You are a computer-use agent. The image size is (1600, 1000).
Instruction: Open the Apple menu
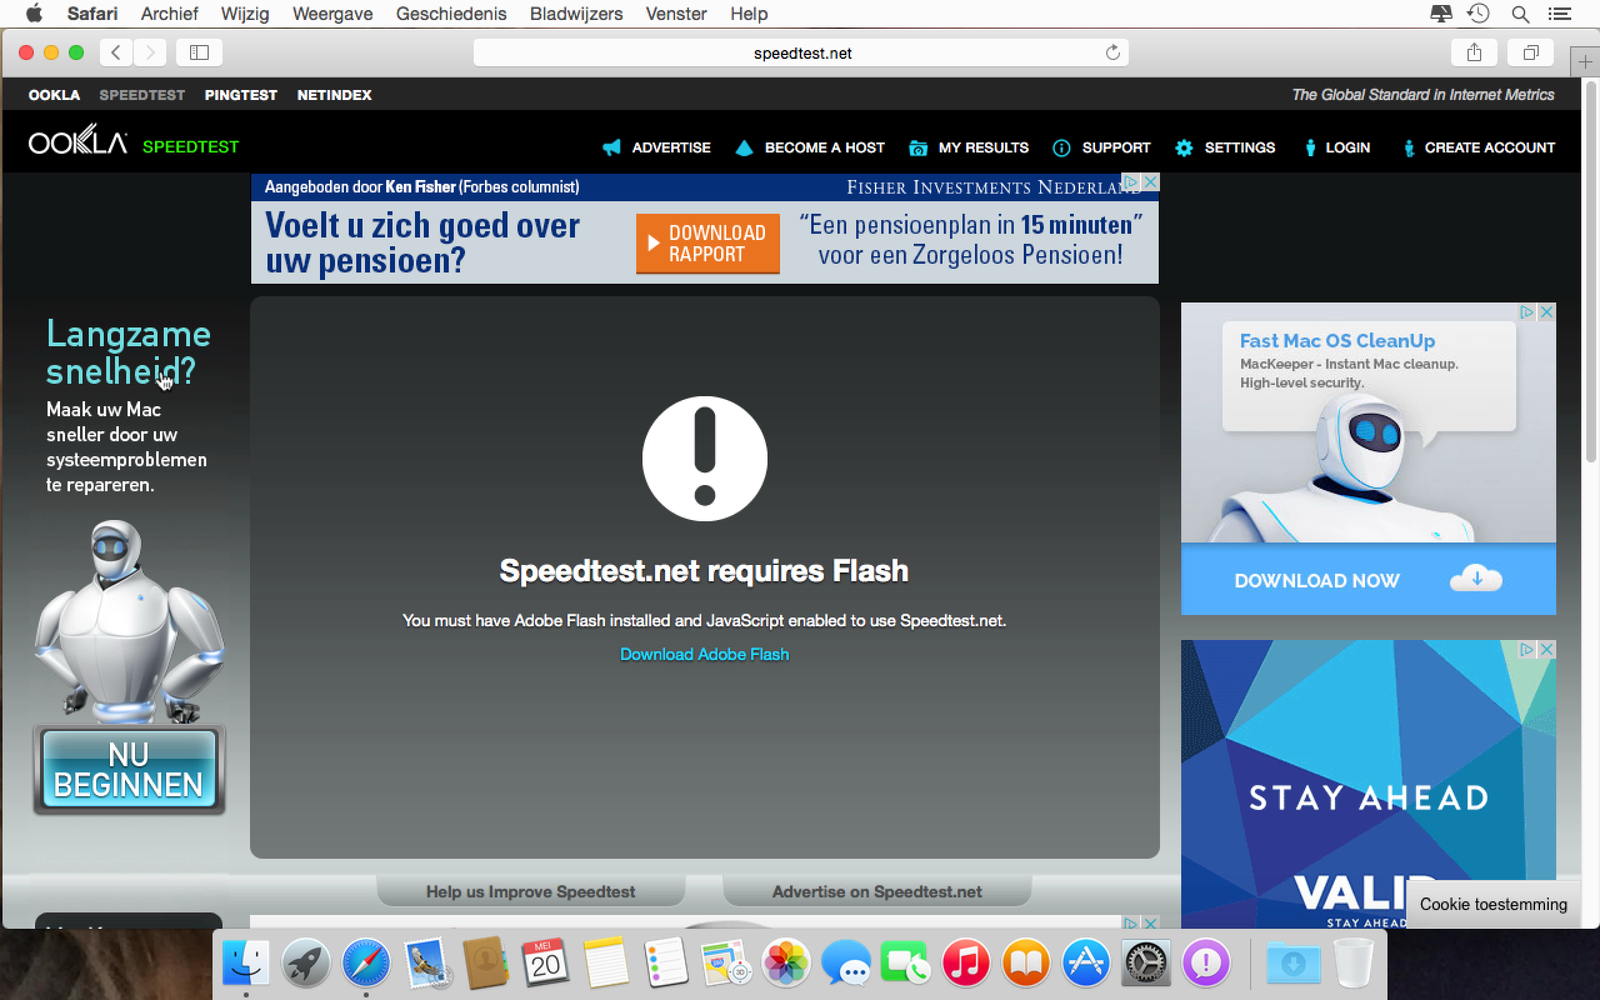tap(34, 14)
